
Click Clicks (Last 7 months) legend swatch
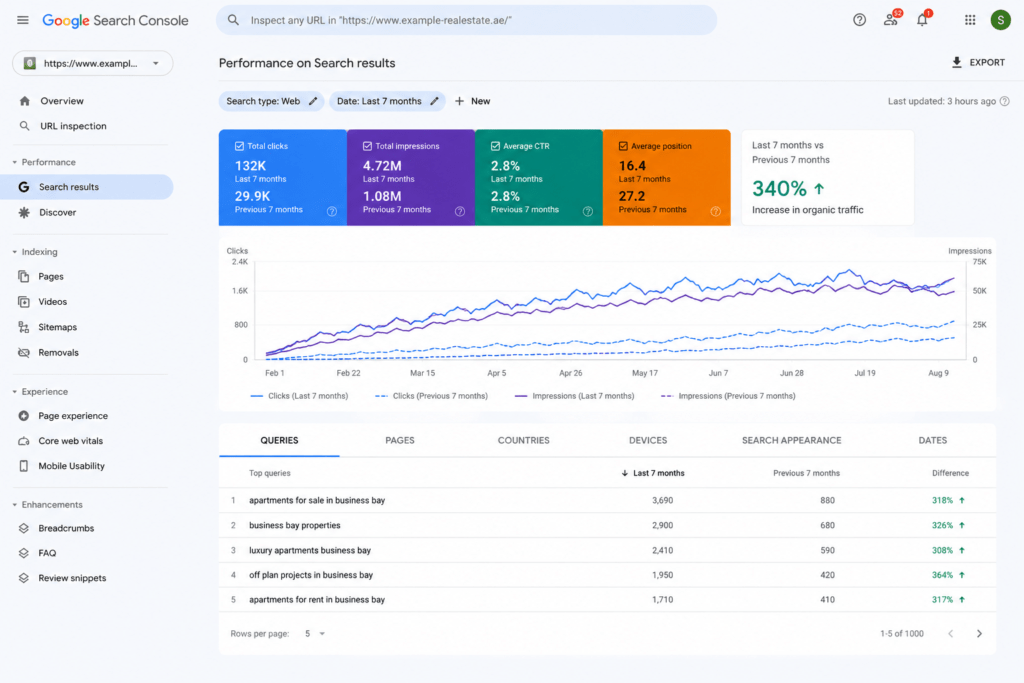(x=257, y=396)
